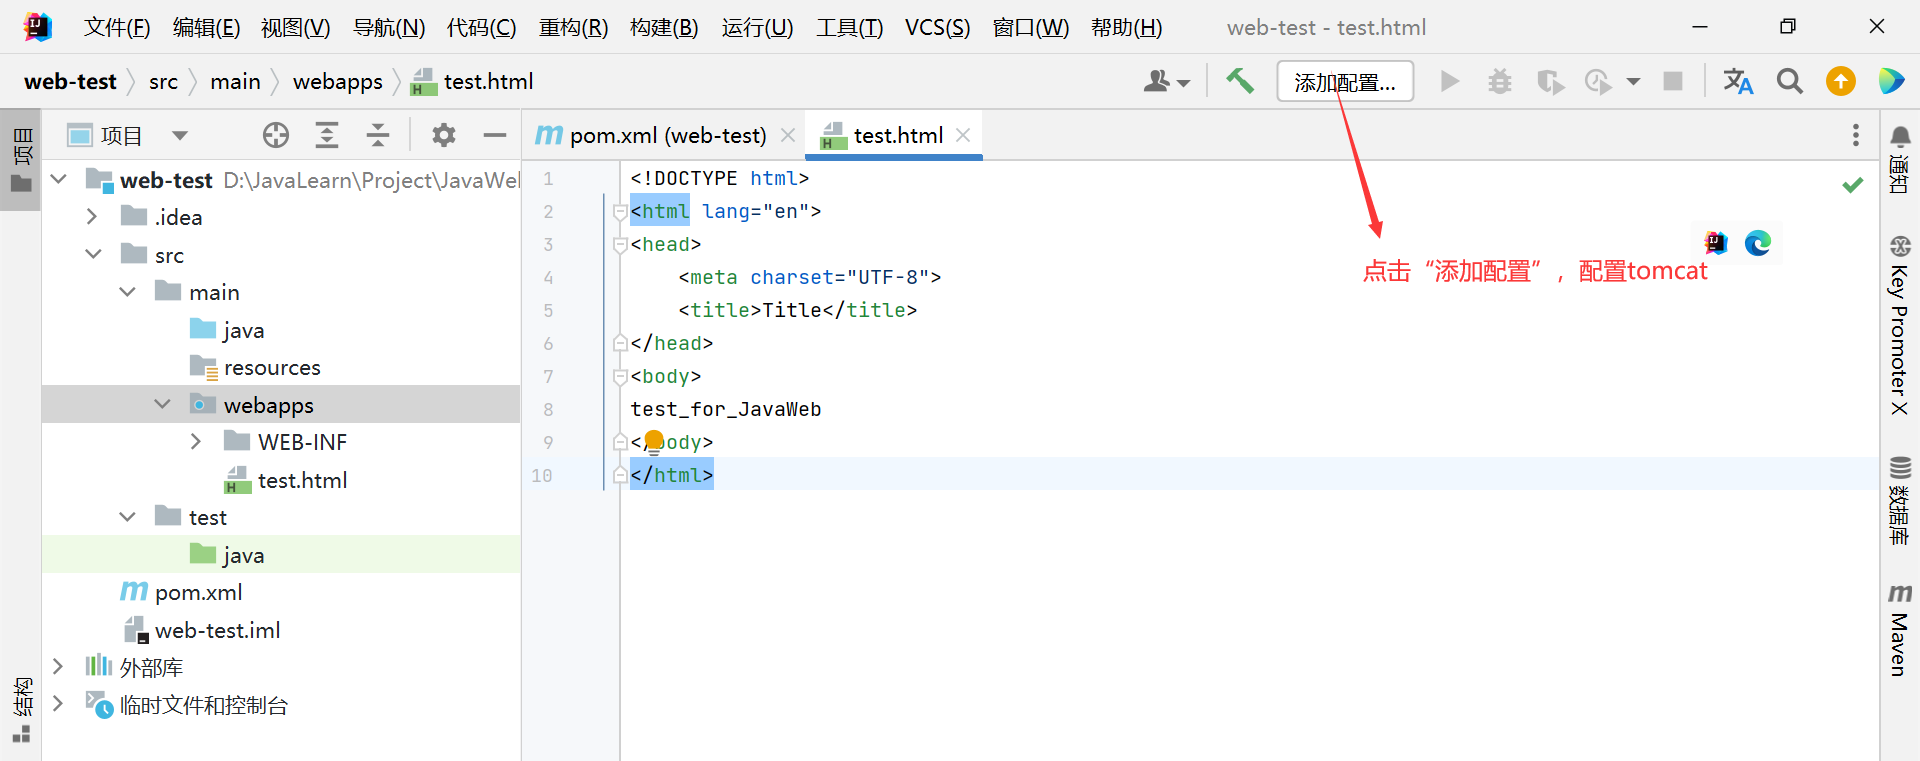The height and width of the screenshot is (761, 1920).
Task: Click web-test breadcrumb in navigation bar
Action: coord(70,81)
